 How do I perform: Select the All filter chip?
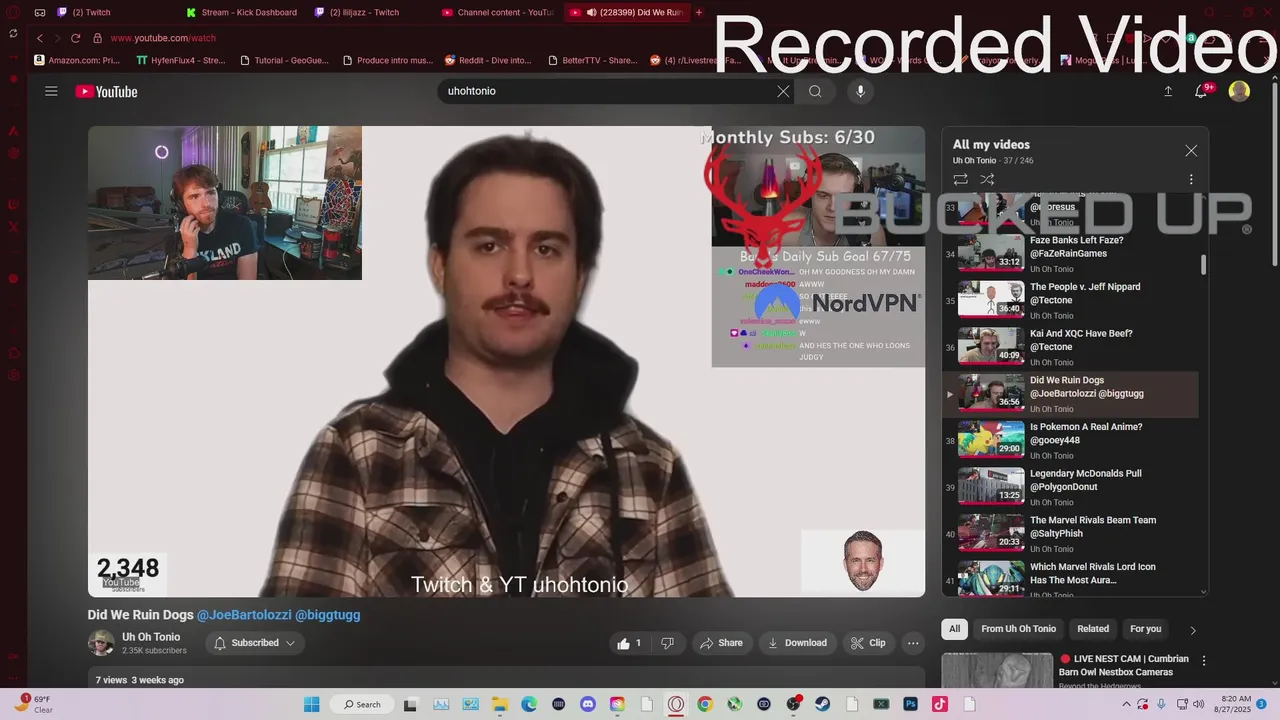tap(954, 629)
